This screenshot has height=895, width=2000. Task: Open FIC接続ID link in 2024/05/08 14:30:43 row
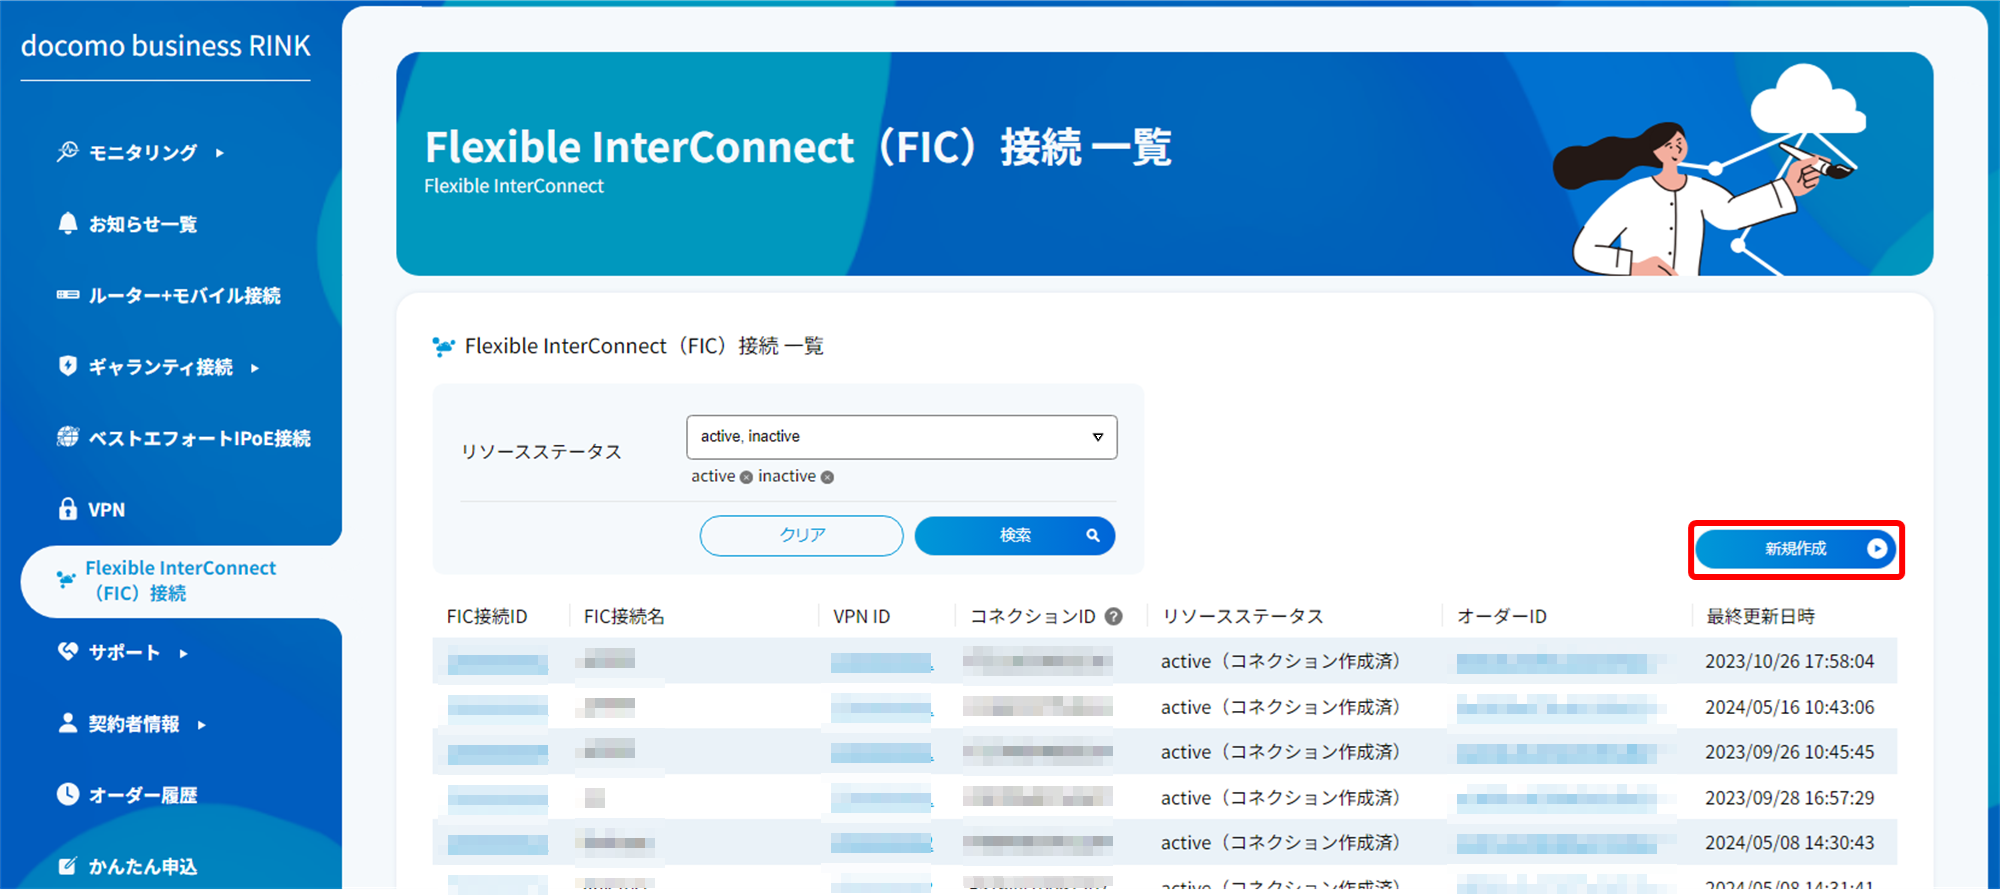pyautogui.click(x=497, y=844)
